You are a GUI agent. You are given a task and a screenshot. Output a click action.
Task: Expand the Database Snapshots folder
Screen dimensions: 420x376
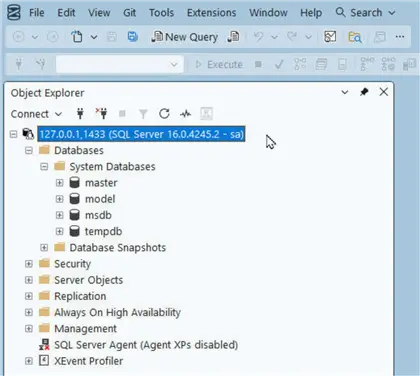(x=44, y=247)
